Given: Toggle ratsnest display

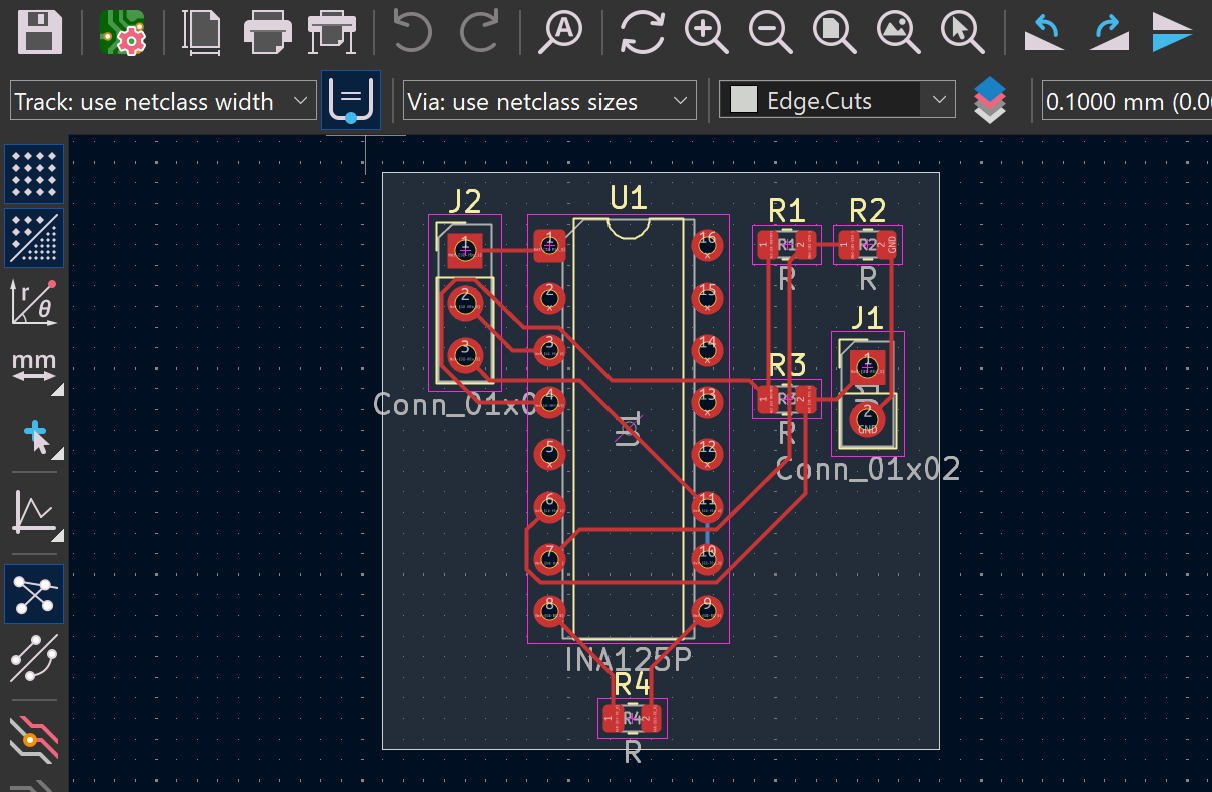Looking at the screenshot, I should coord(35,593).
